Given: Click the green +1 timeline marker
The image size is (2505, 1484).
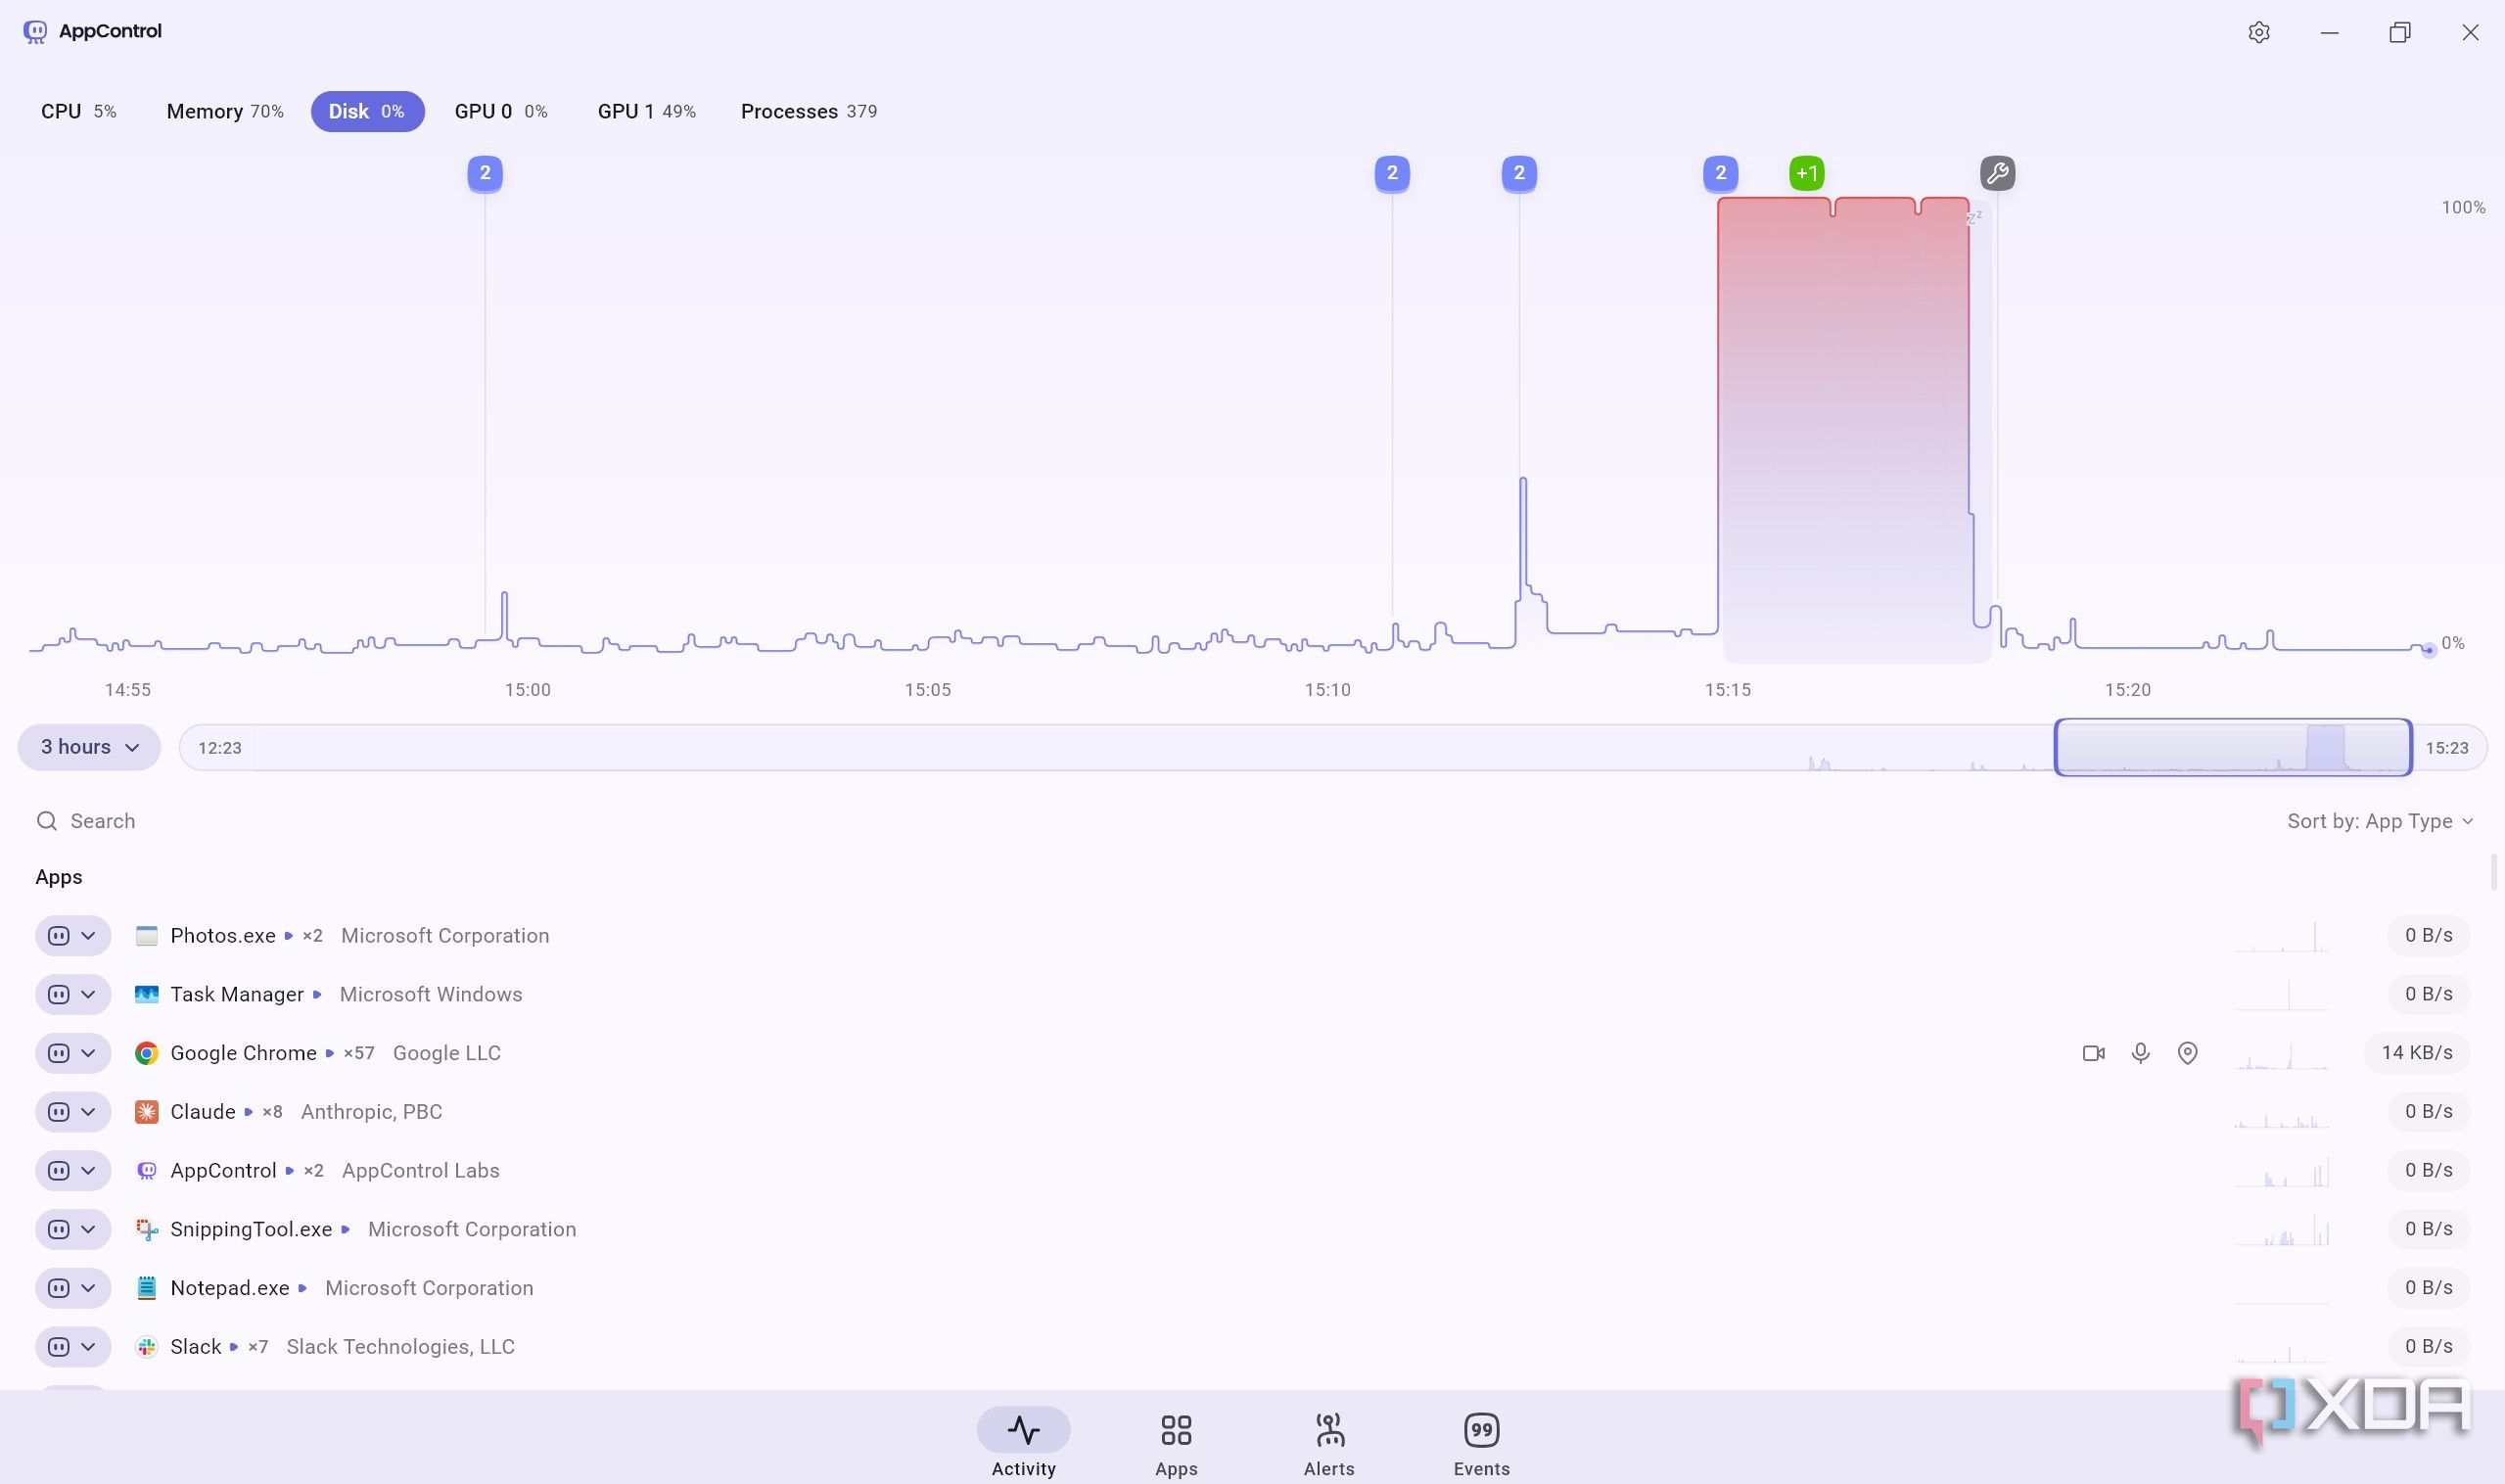Looking at the screenshot, I should tap(1806, 173).
